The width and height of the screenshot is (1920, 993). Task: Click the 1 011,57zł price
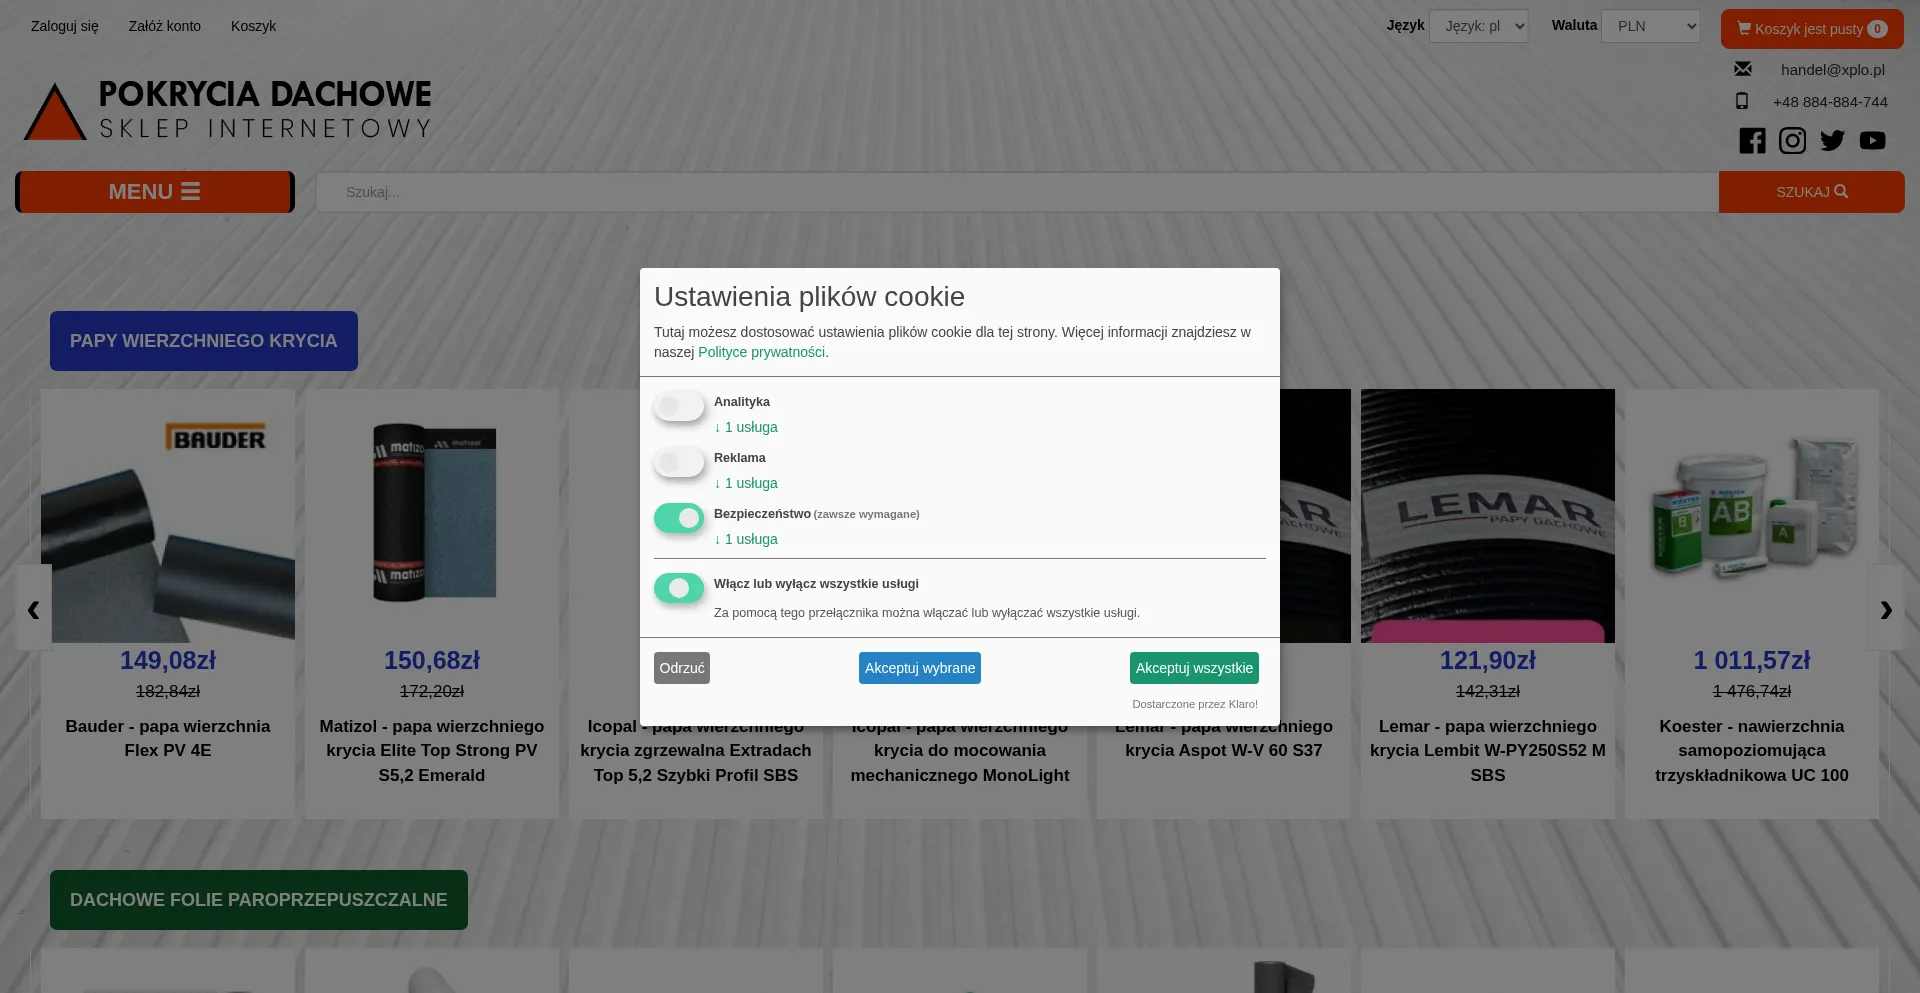pyautogui.click(x=1752, y=661)
